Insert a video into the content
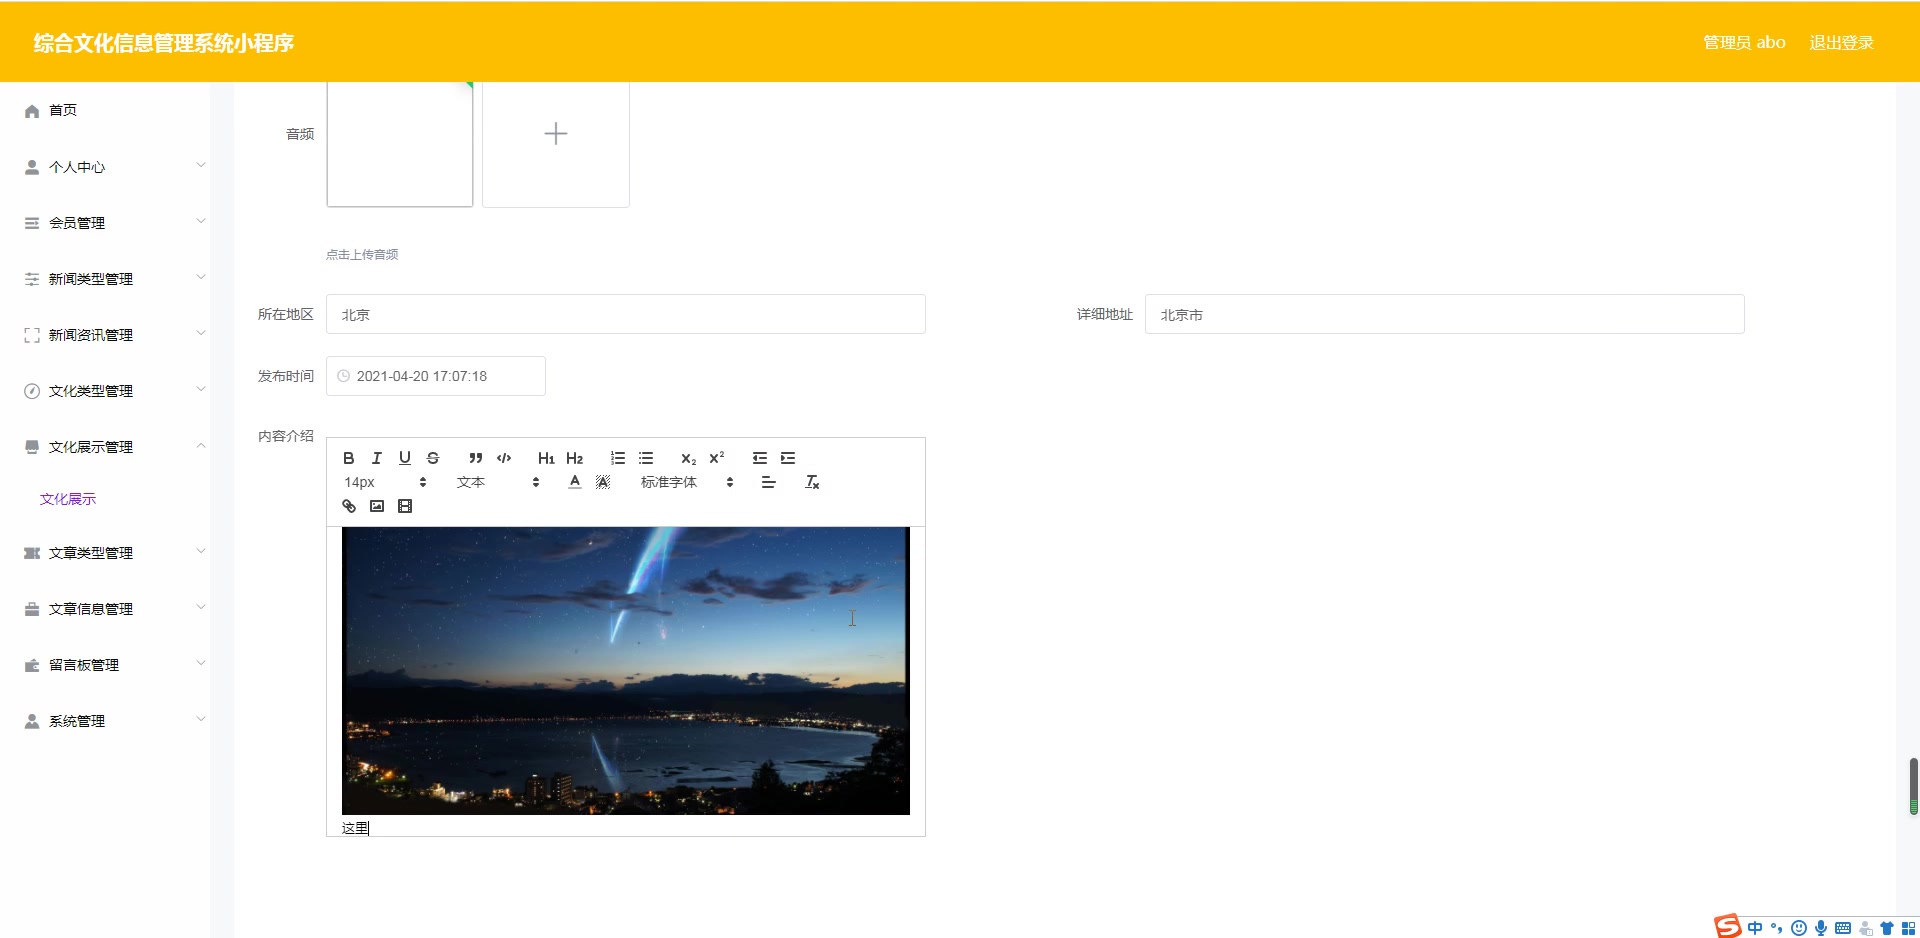 click(x=405, y=506)
